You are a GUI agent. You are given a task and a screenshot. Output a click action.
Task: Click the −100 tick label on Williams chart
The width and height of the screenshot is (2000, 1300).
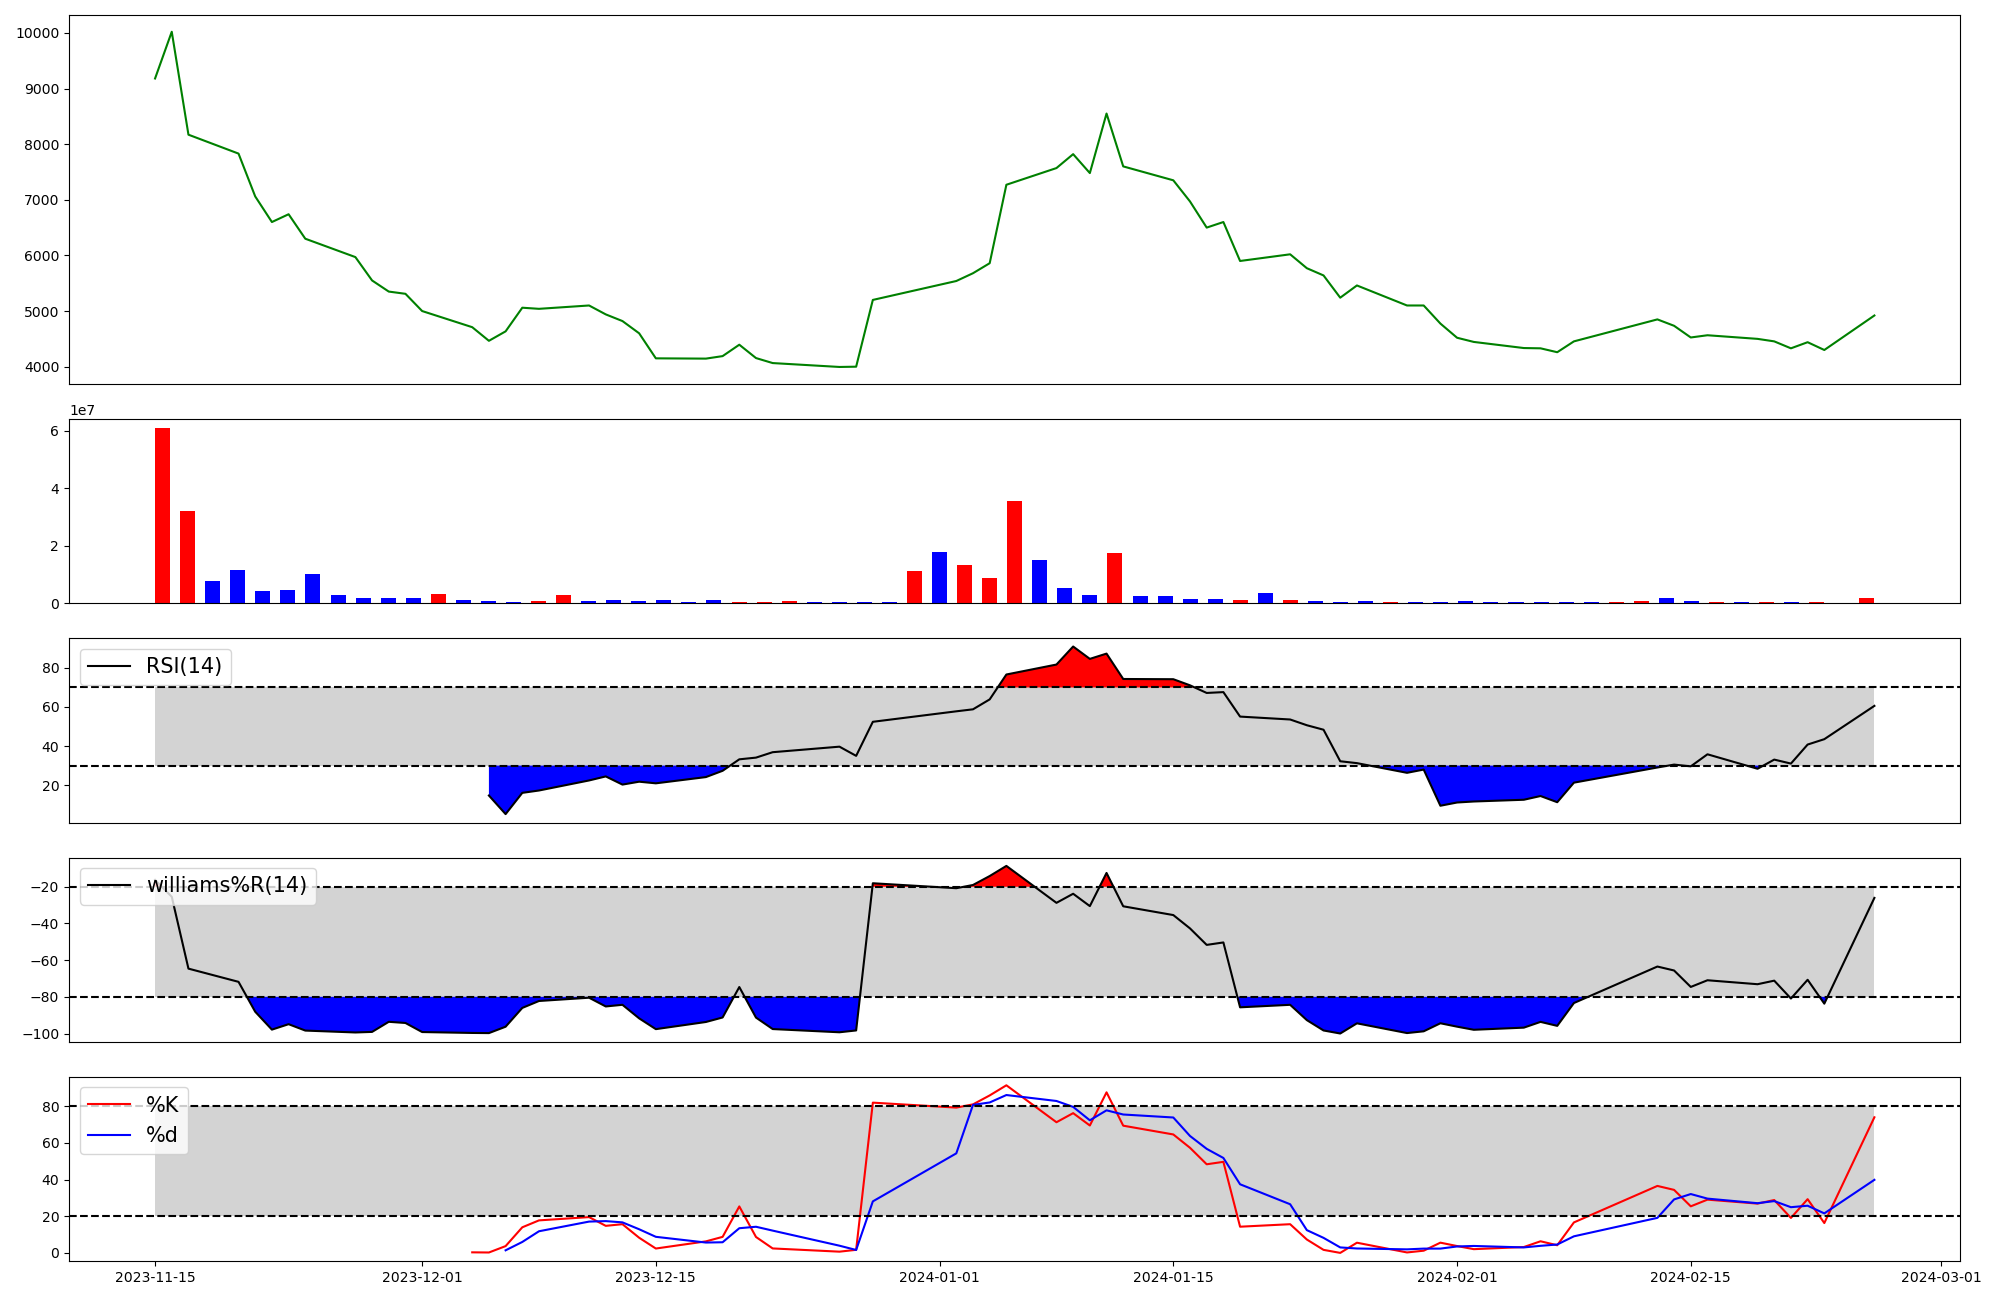(x=39, y=1034)
